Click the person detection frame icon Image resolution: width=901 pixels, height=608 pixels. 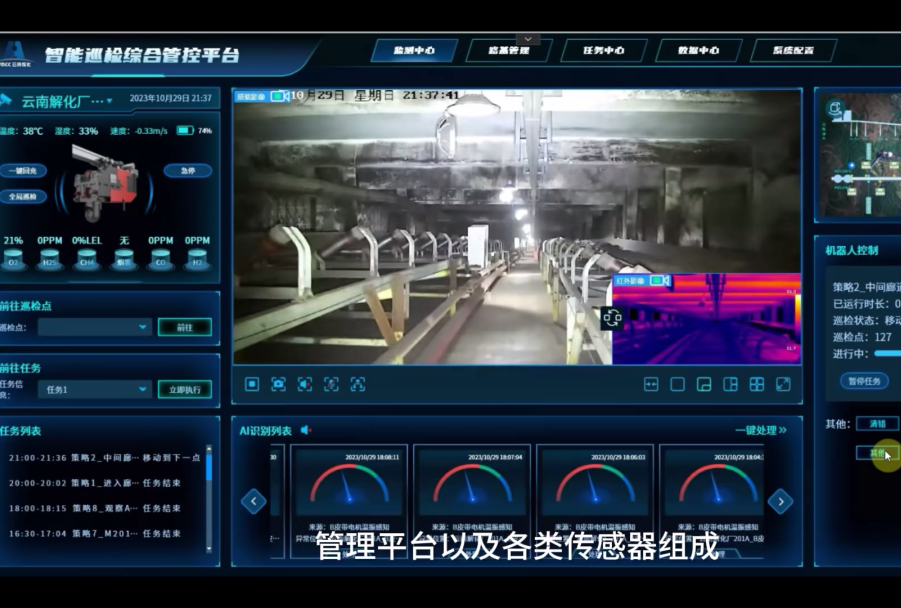[357, 384]
